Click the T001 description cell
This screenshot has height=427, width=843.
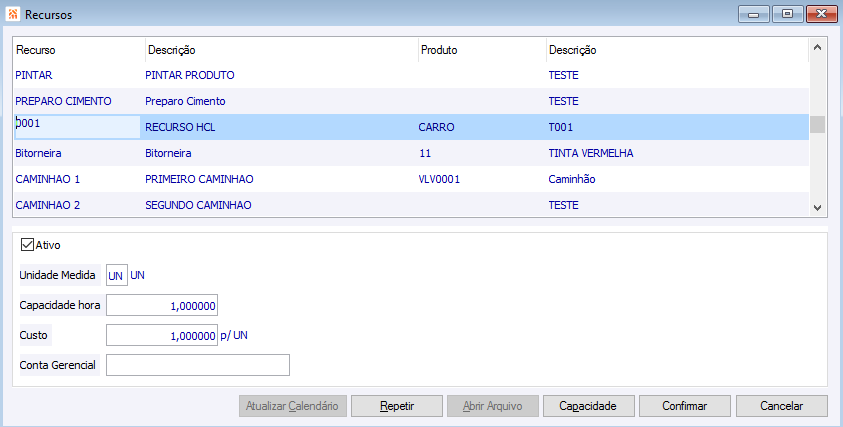[x=561, y=127]
